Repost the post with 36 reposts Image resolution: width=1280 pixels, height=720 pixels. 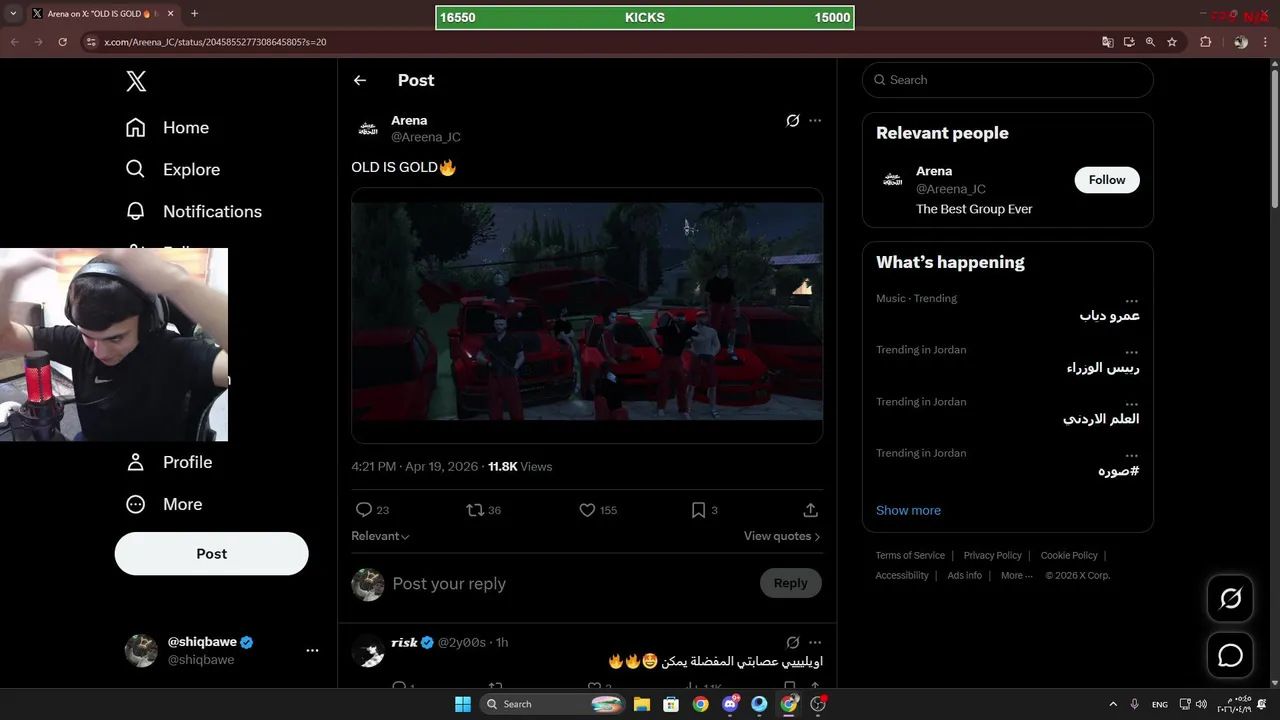coord(475,510)
